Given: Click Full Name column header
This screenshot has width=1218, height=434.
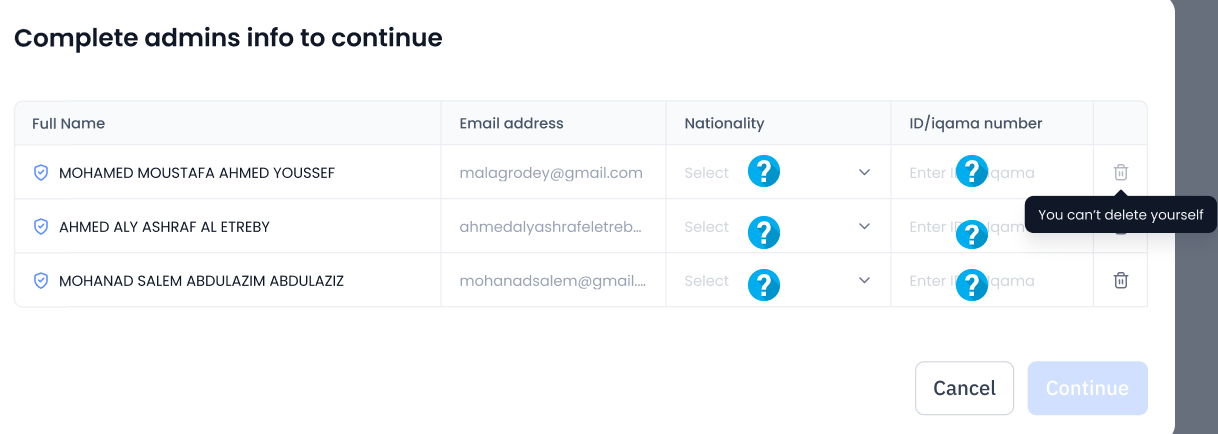Looking at the screenshot, I should pyautogui.click(x=68, y=123).
